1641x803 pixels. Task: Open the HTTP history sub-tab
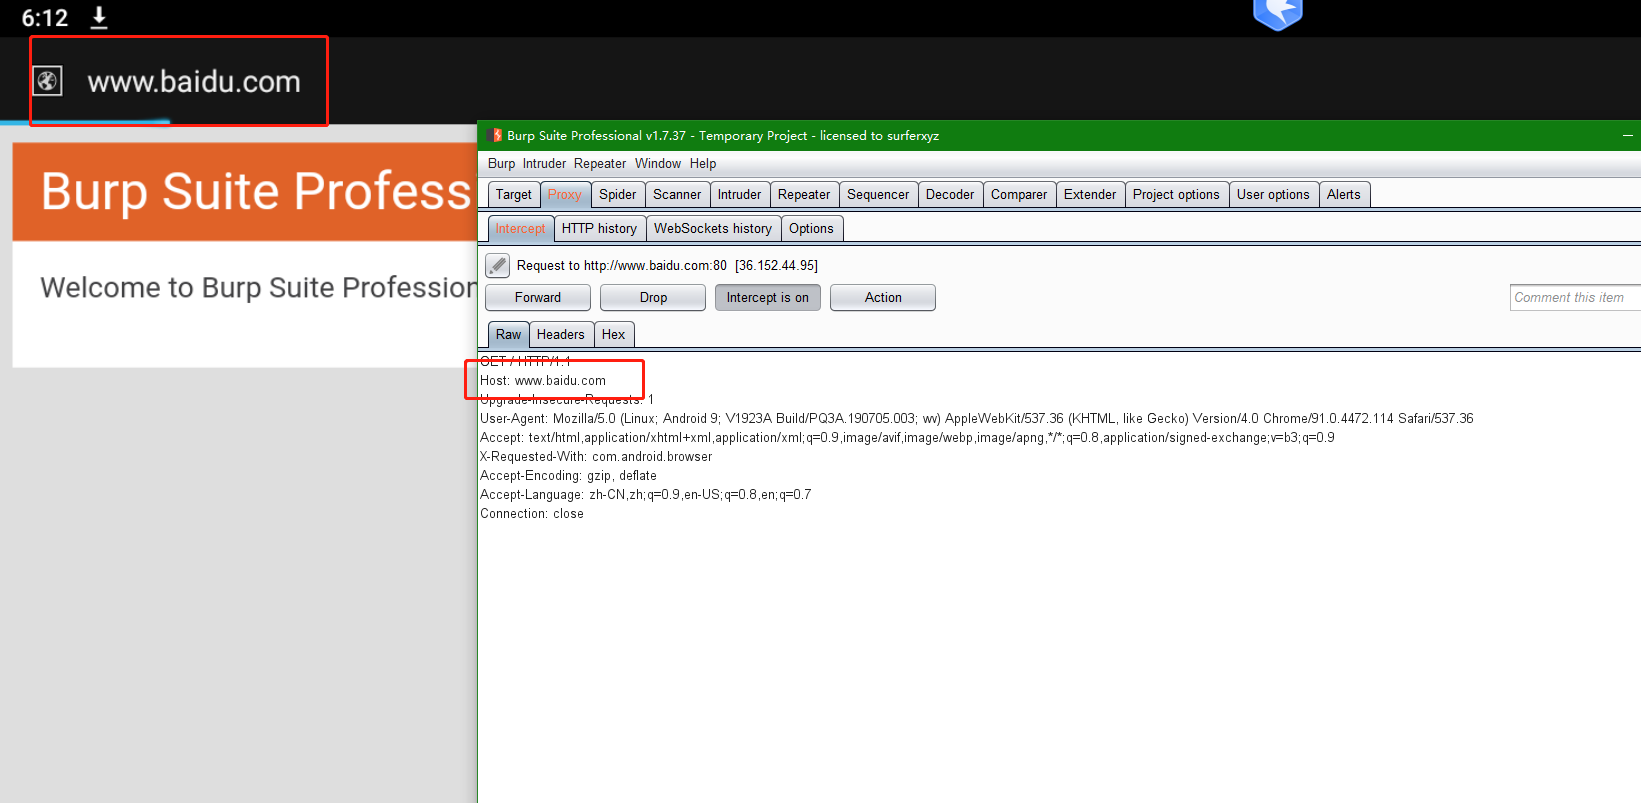[599, 229]
